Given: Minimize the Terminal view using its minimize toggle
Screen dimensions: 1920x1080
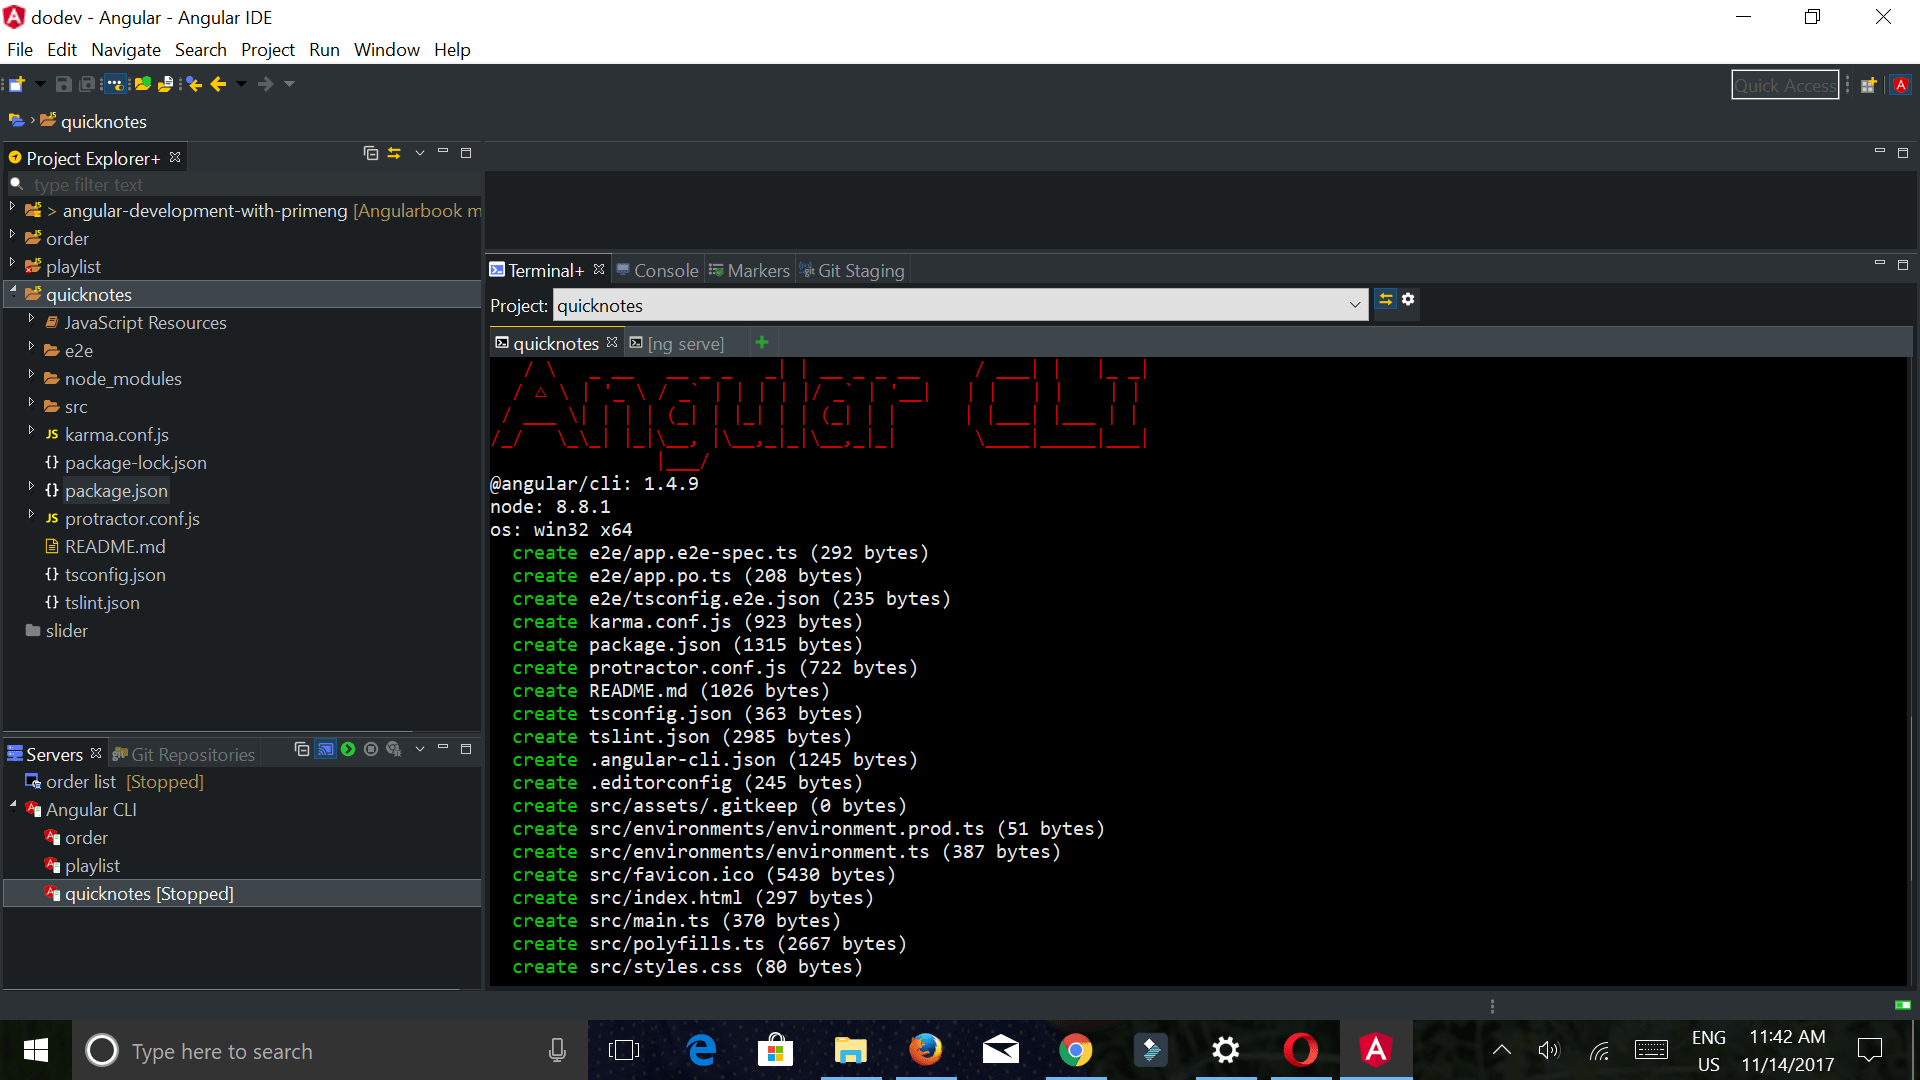Looking at the screenshot, I should tap(1880, 264).
